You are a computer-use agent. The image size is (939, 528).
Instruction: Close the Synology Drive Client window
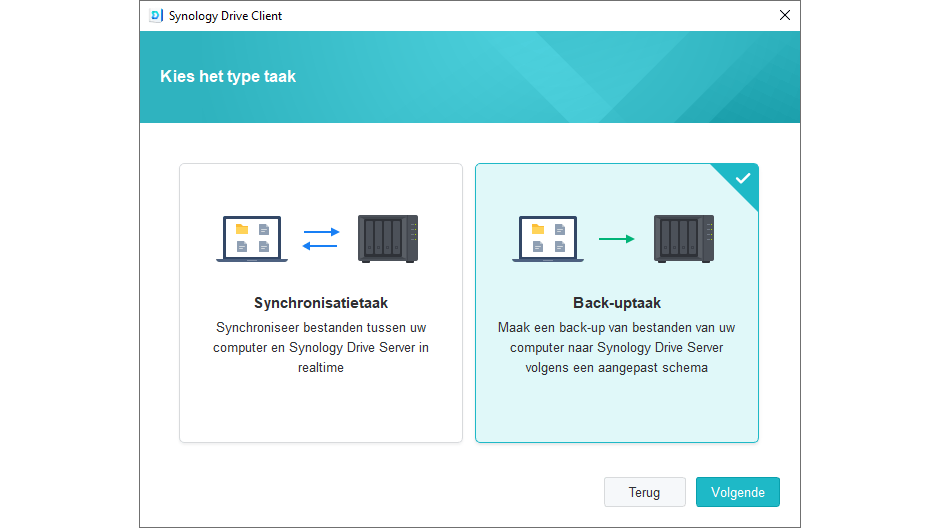pyautogui.click(x=784, y=16)
